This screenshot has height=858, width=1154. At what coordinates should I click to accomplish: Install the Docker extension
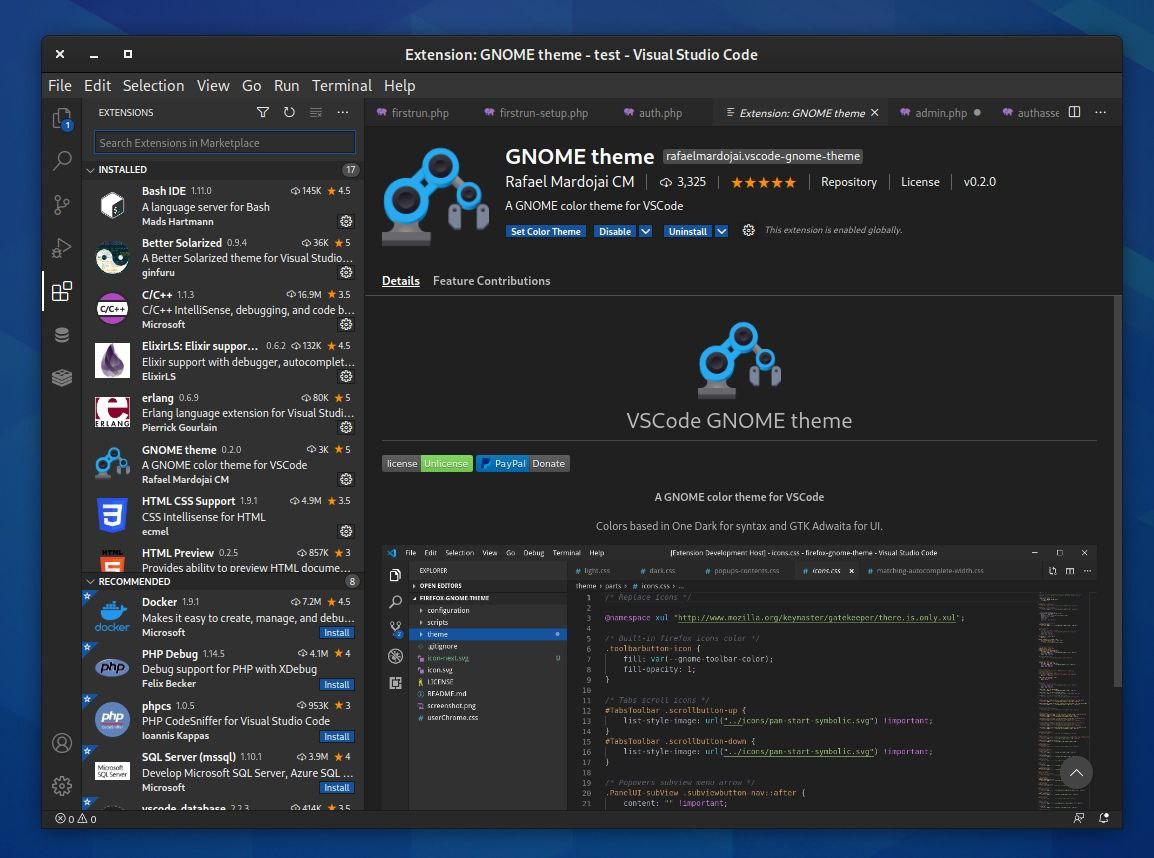337,633
